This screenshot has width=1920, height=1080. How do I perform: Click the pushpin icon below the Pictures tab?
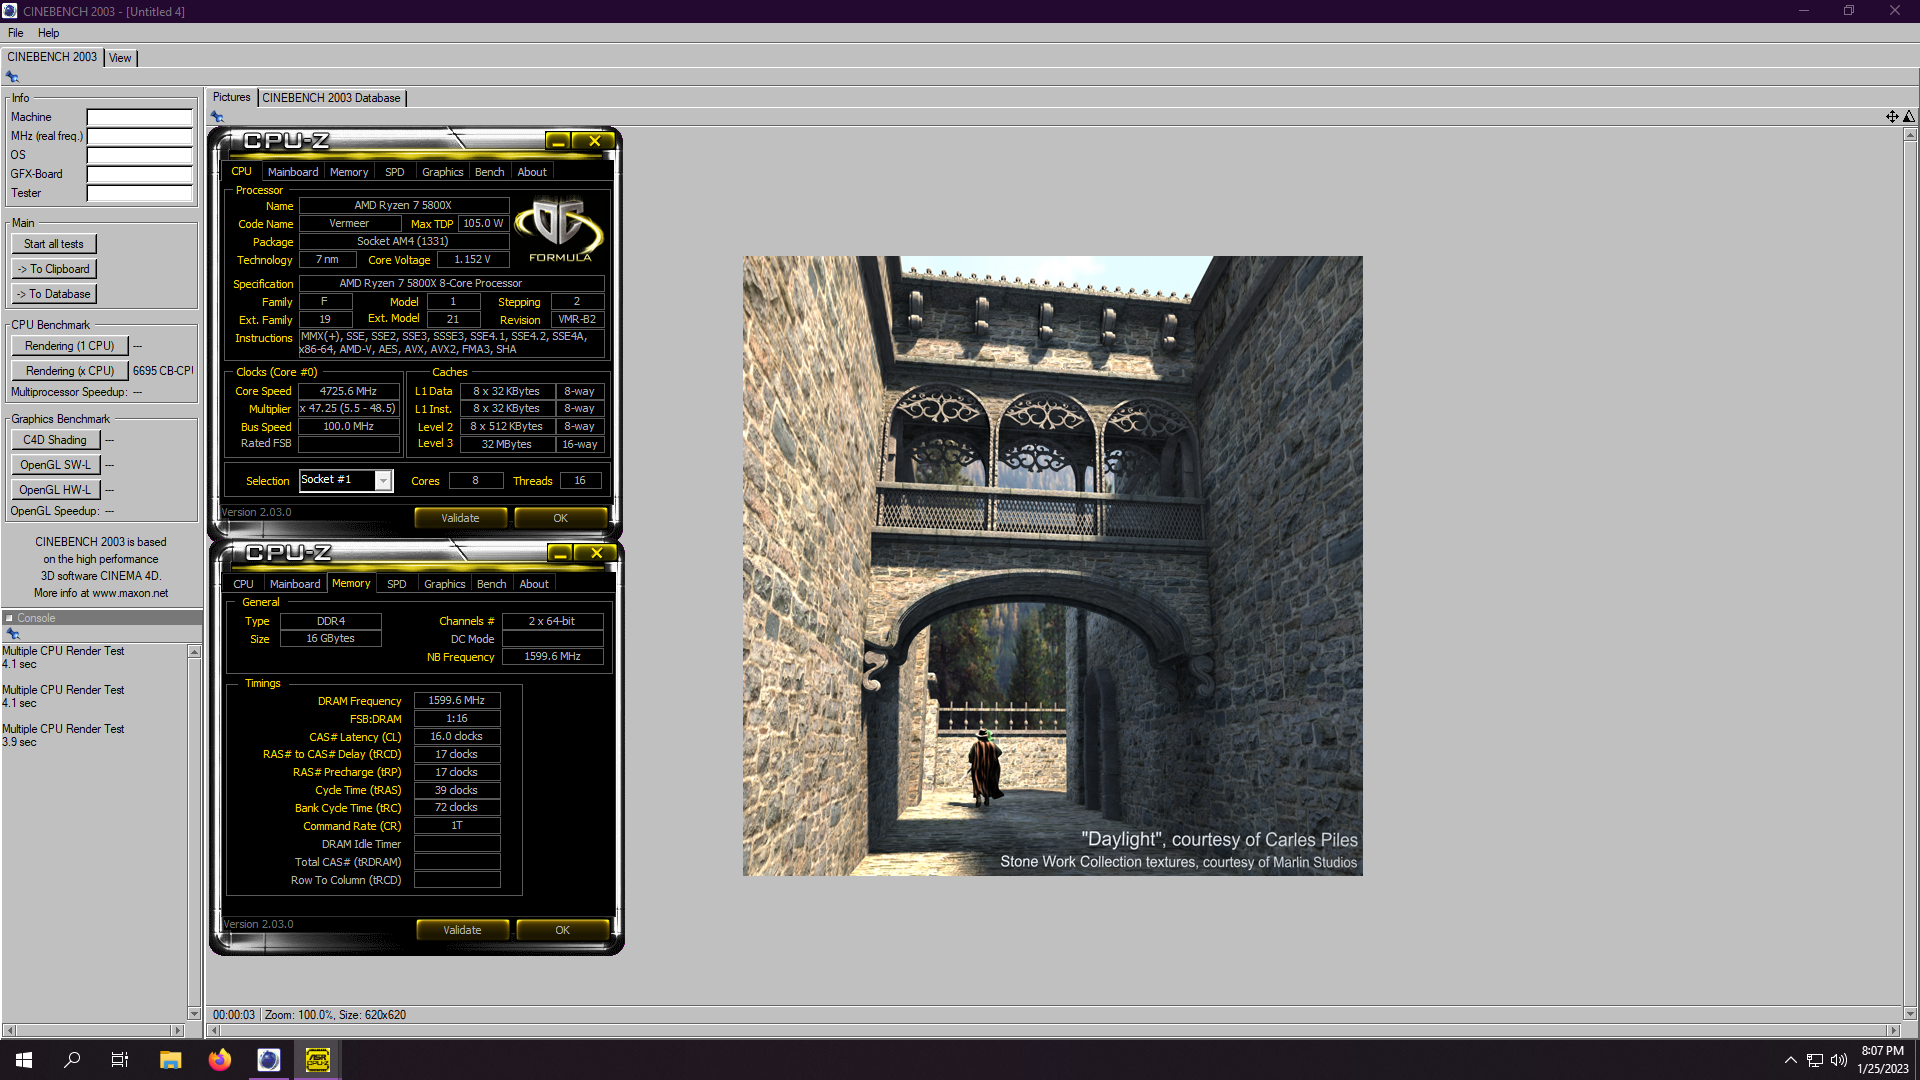(x=217, y=117)
